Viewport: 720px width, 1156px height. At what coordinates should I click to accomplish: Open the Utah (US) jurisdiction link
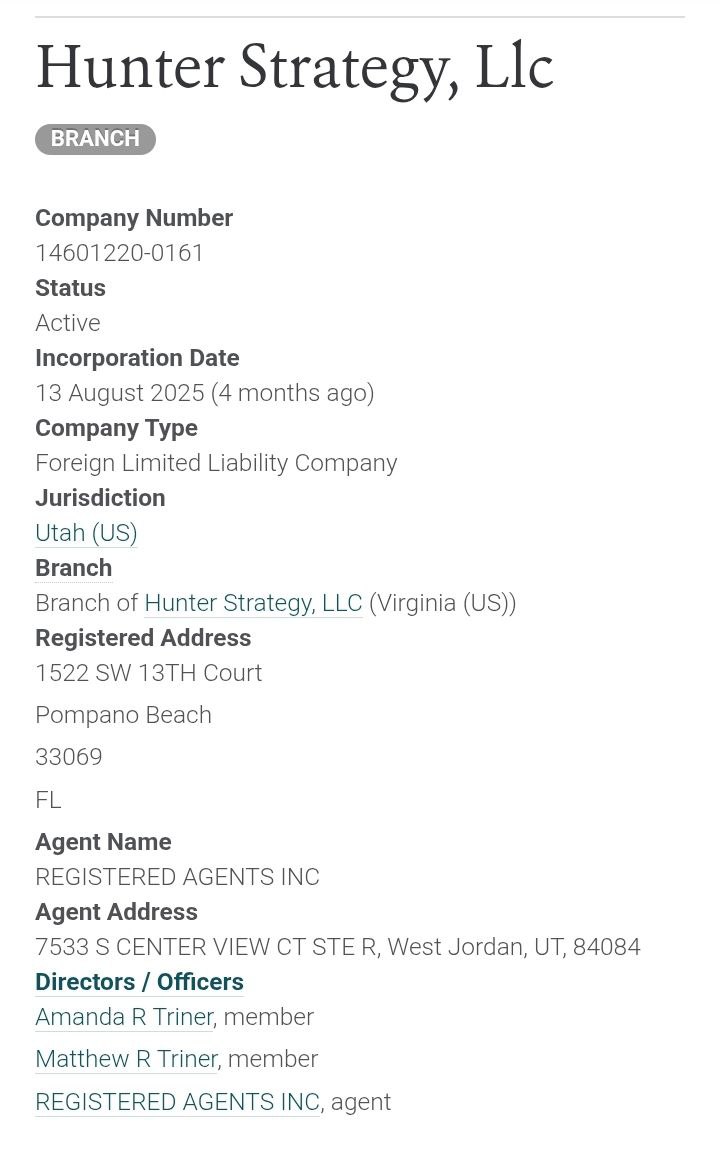coord(86,533)
